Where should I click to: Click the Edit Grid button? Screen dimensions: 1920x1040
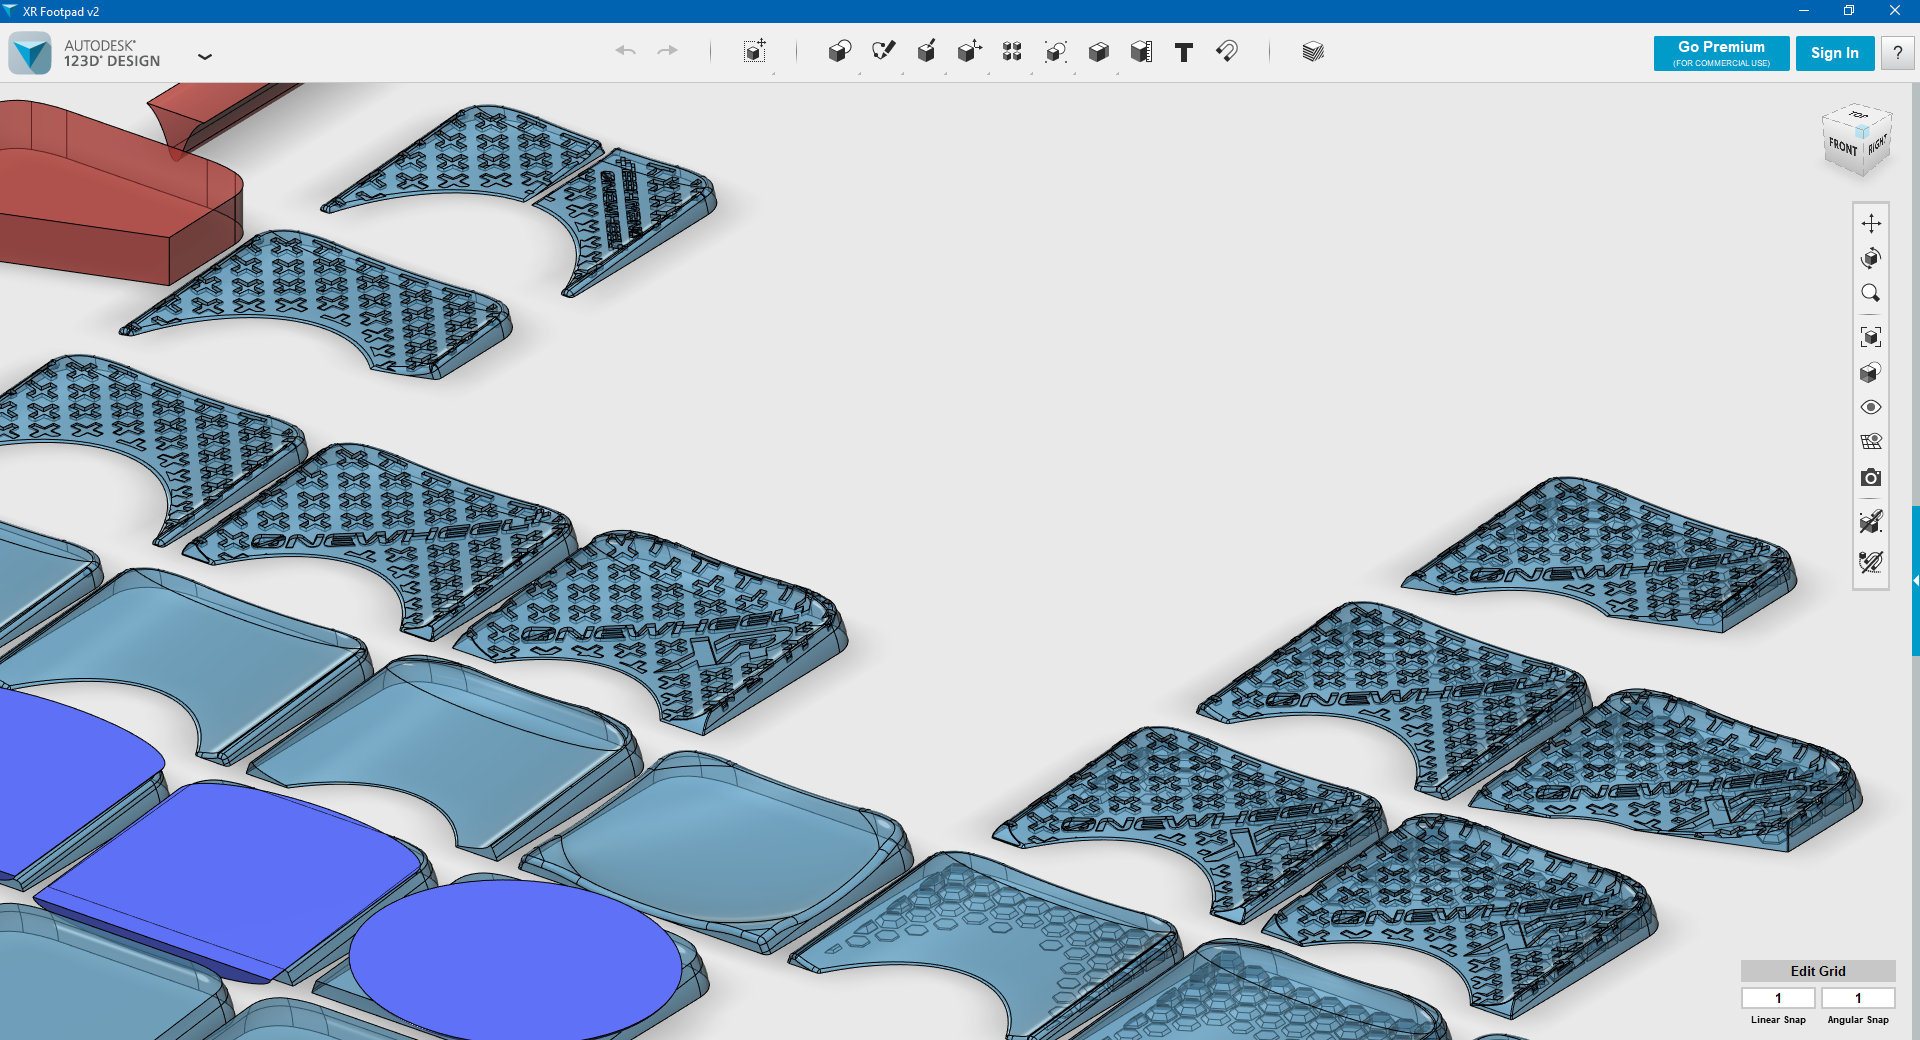[x=1818, y=971]
